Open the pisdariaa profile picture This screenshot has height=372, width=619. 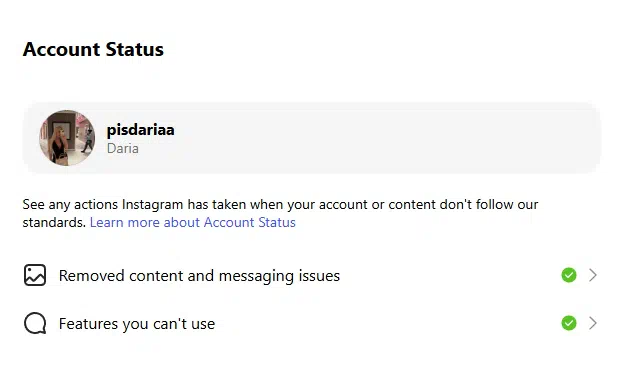click(x=67, y=138)
